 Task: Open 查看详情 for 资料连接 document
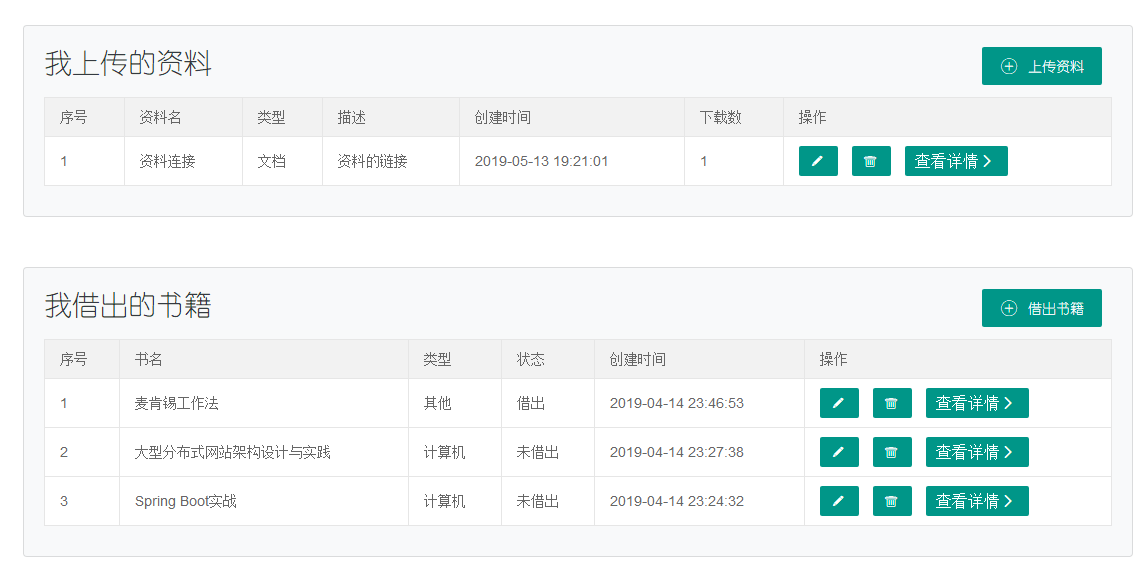[955, 161]
